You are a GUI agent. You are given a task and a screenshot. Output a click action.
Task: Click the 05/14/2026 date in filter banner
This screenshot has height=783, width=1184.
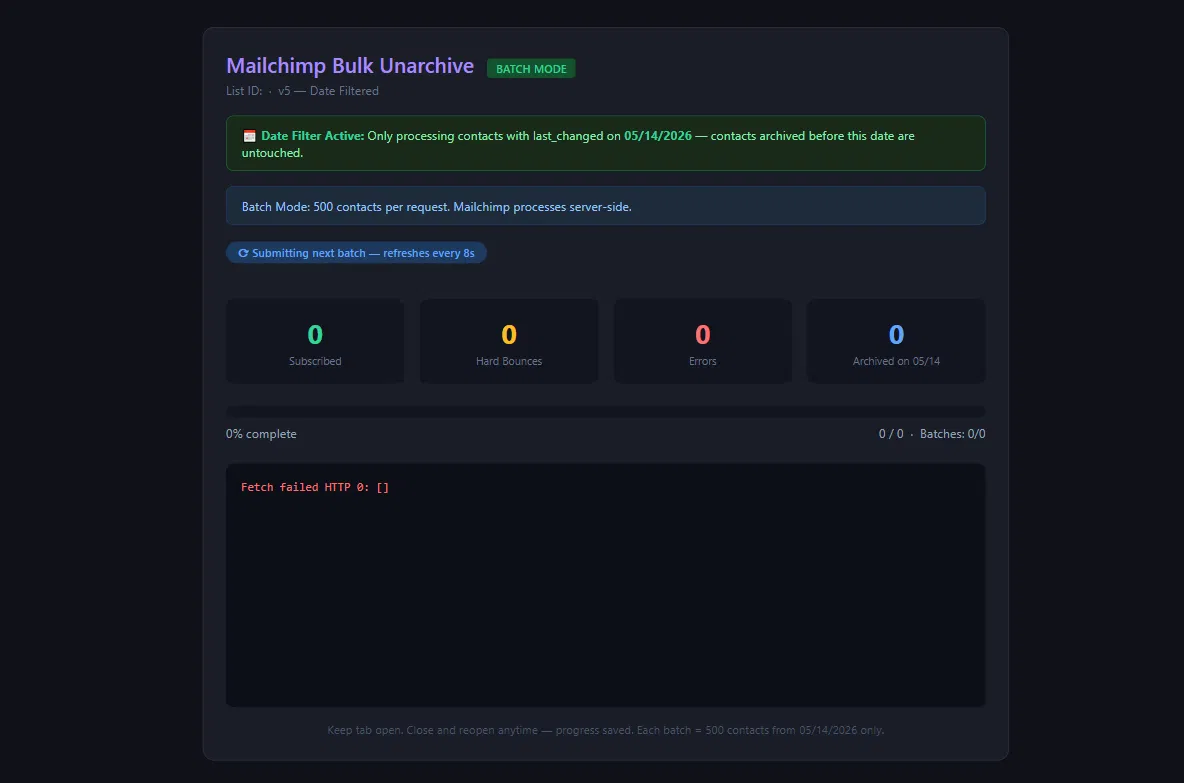click(x=658, y=136)
